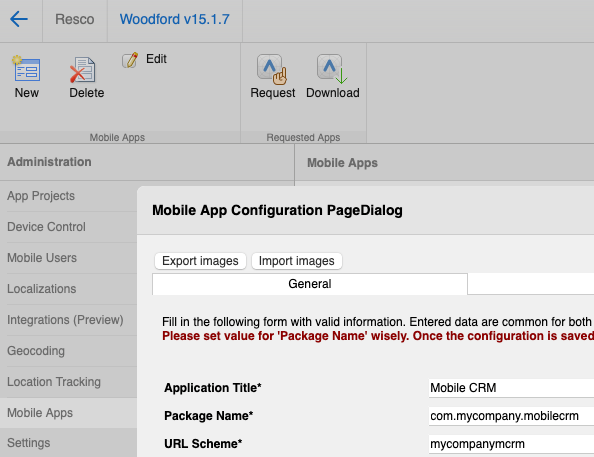Go back using the blue arrow

click(19, 19)
